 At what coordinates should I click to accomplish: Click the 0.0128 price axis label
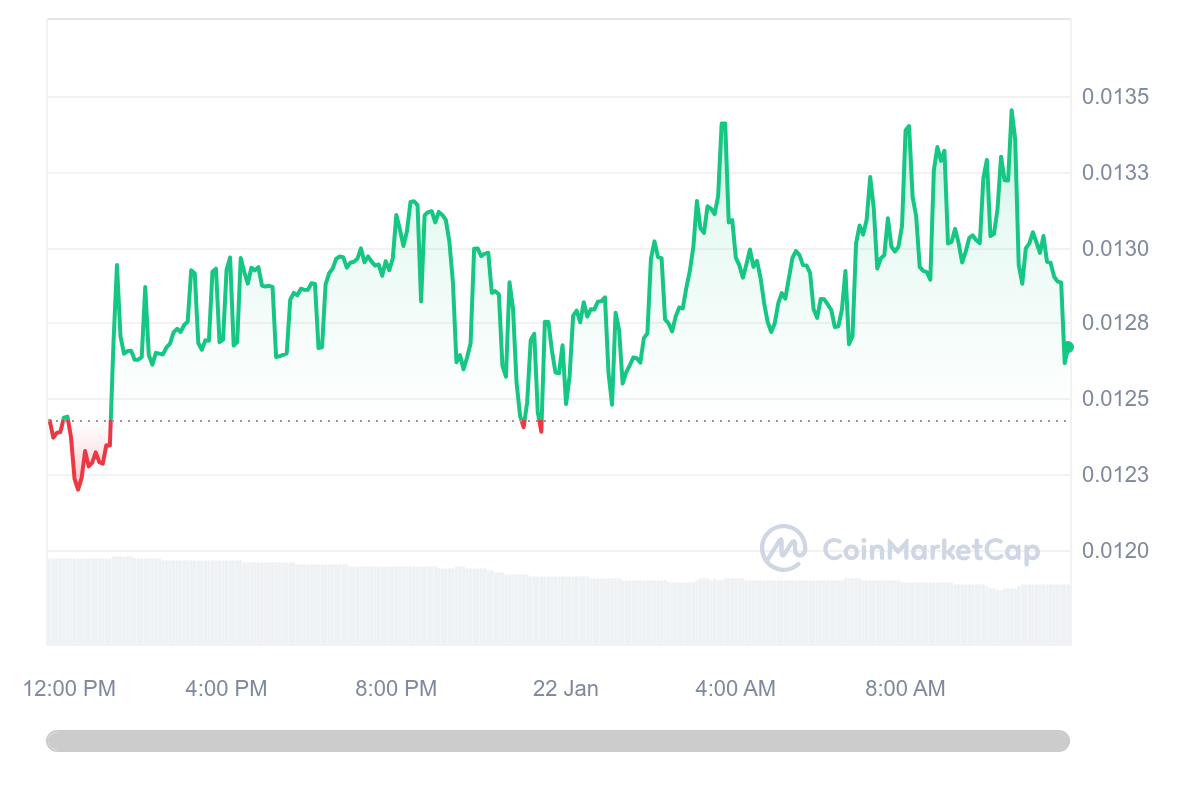coord(1115,323)
